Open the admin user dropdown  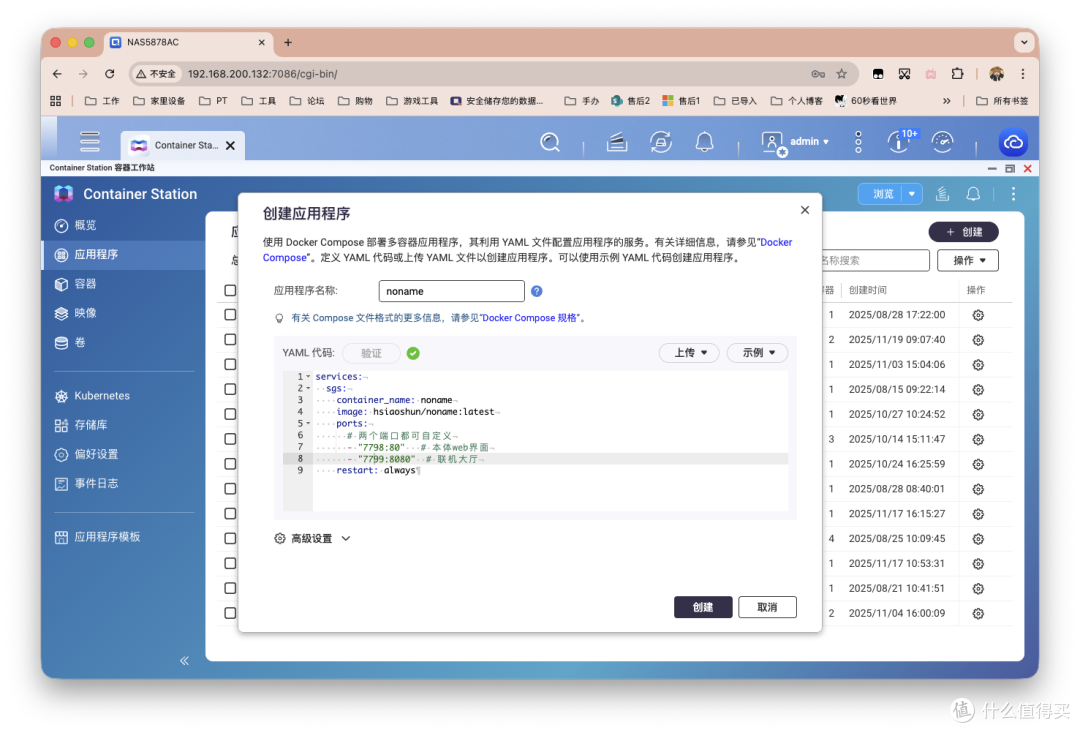tap(796, 142)
